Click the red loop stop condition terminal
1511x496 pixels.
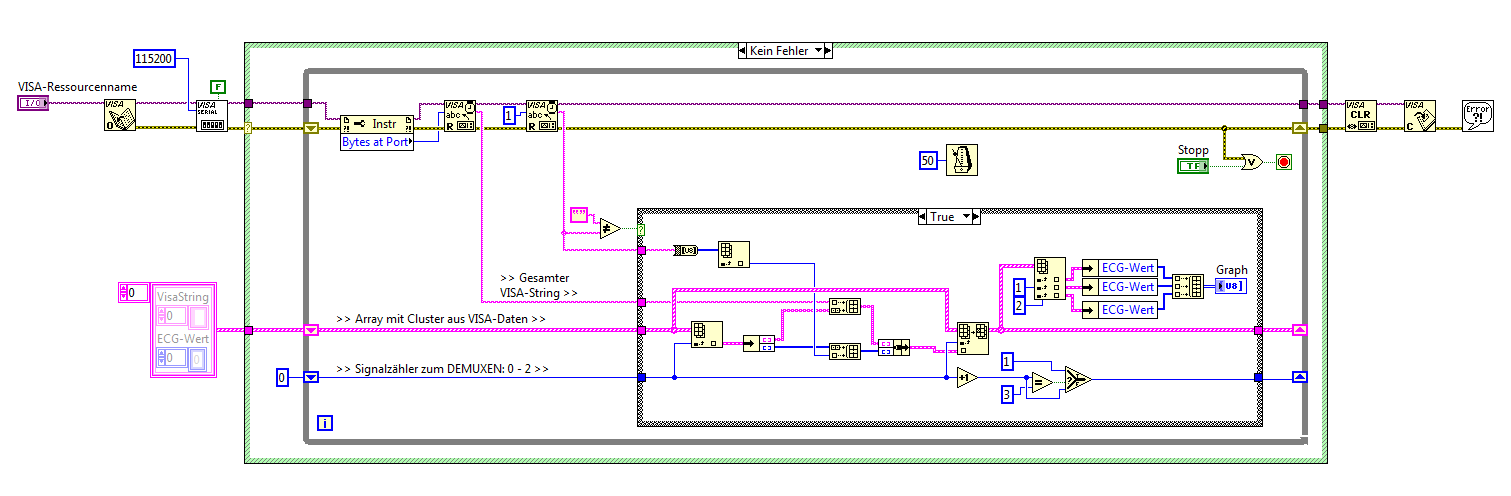click(x=1283, y=162)
